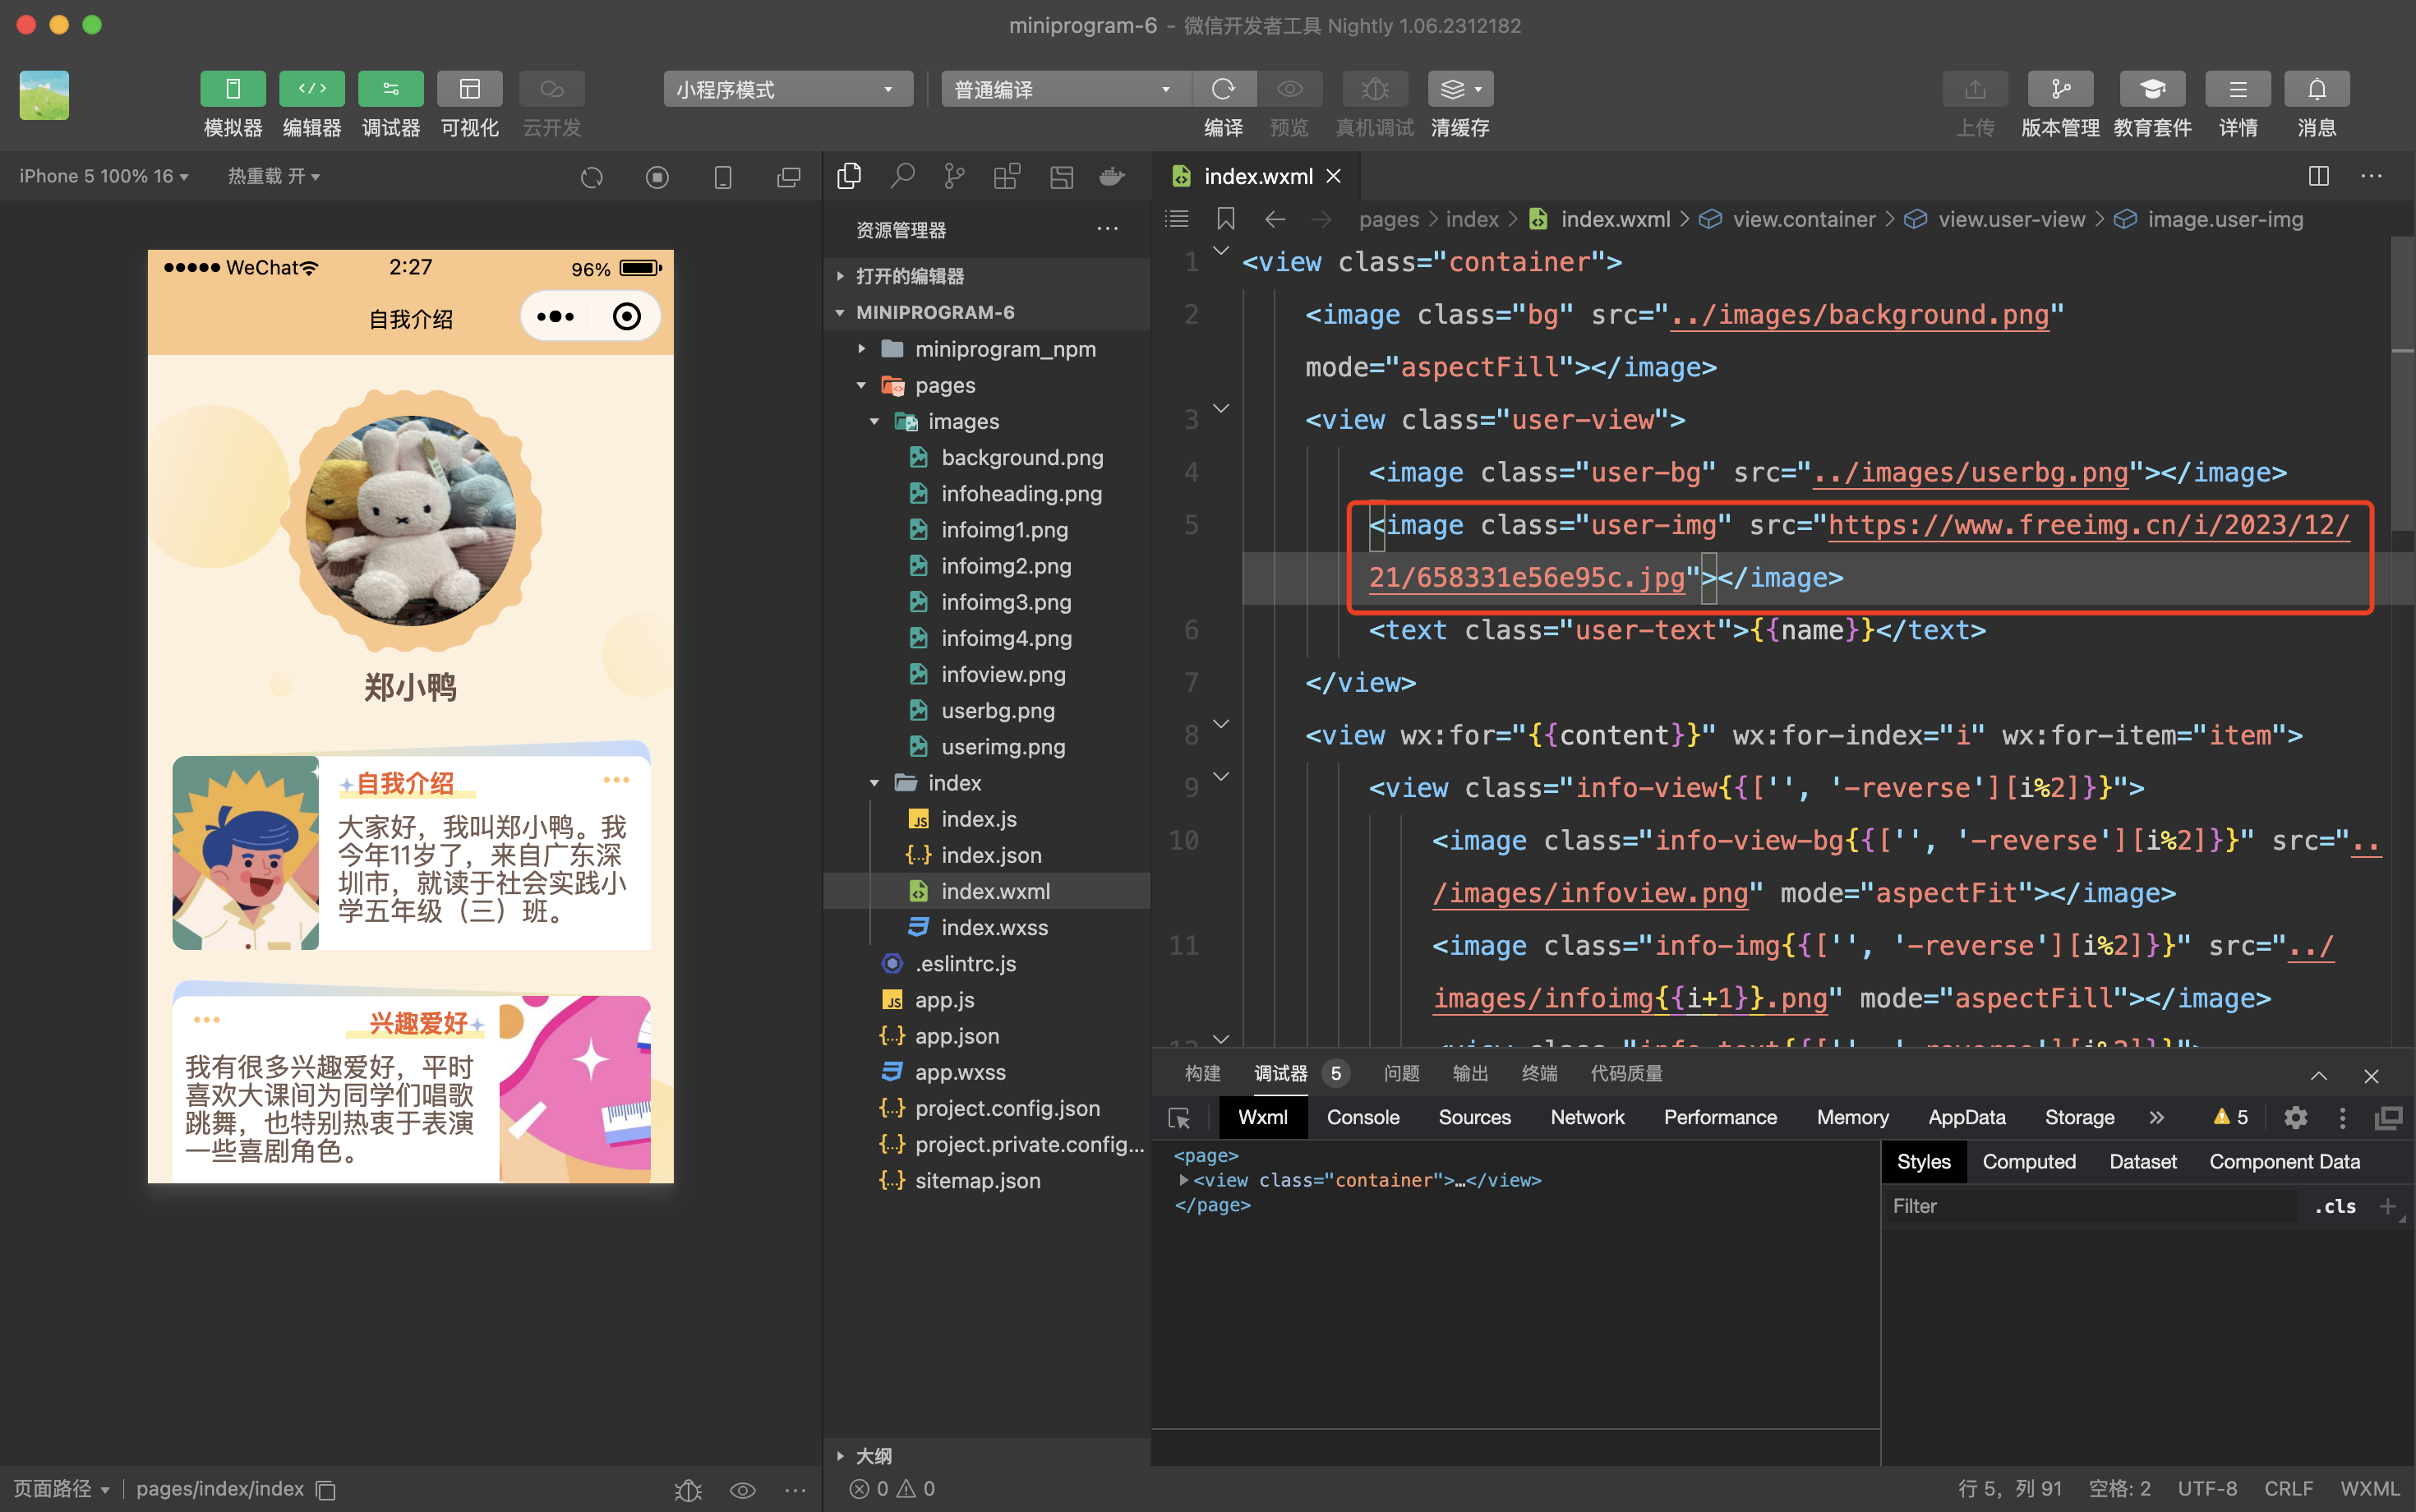This screenshot has width=2416, height=1512.
Task: Click the 清缓存 clear cache icon
Action: (1459, 89)
